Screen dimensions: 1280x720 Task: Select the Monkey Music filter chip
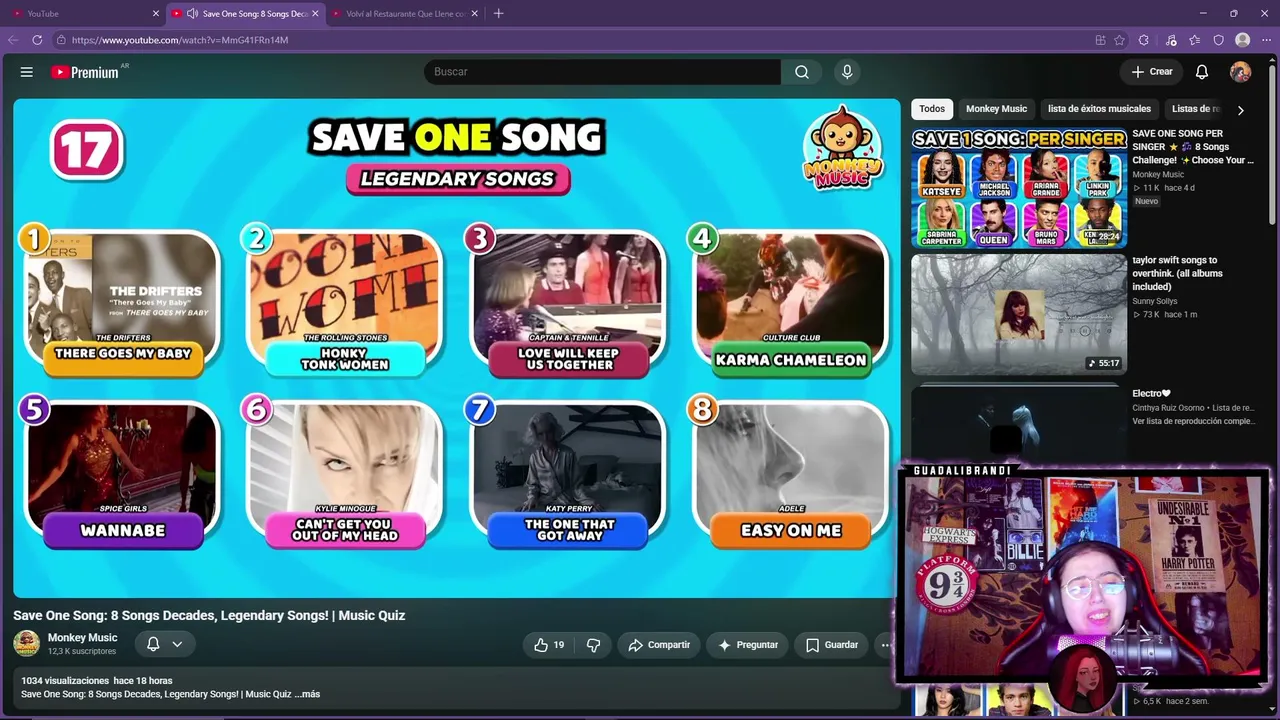pos(996,109)
